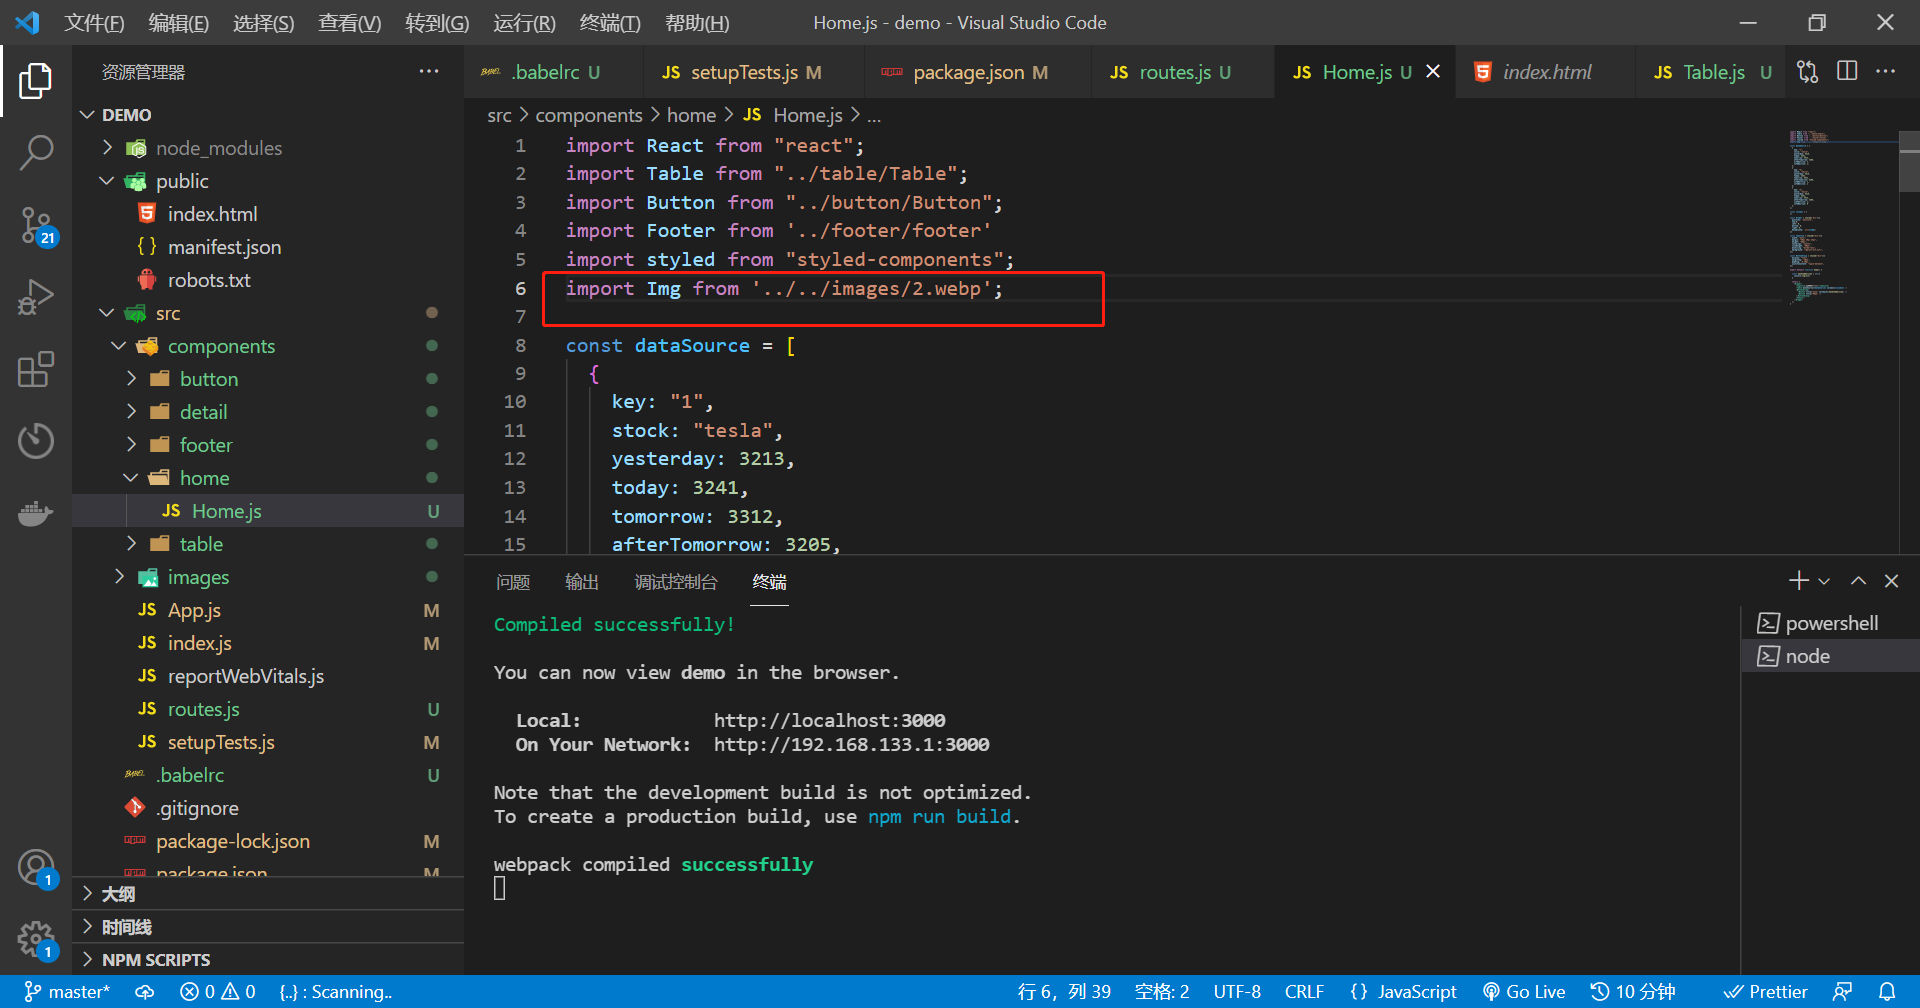Expand the NPM SCRIPTS section

268,960
